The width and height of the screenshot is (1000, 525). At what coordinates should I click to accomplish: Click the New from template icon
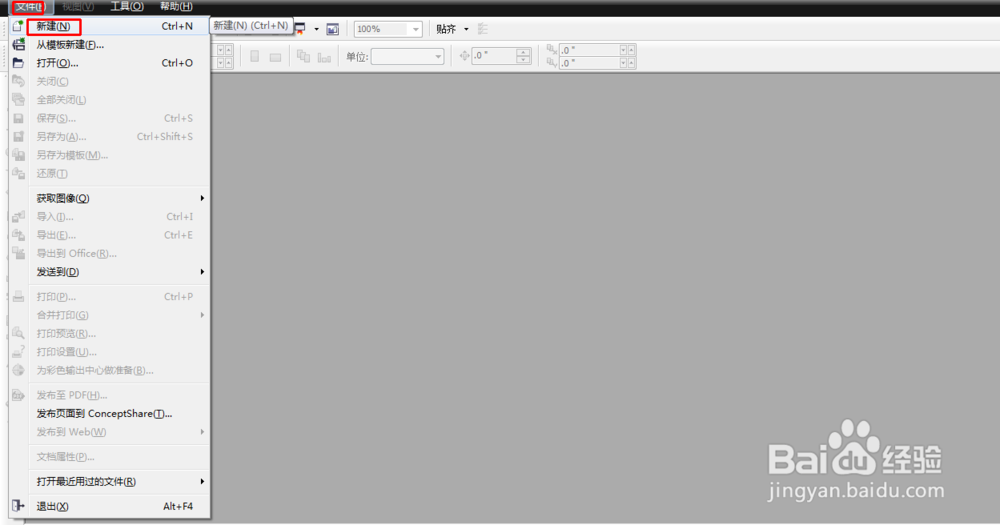coord(18,45)
